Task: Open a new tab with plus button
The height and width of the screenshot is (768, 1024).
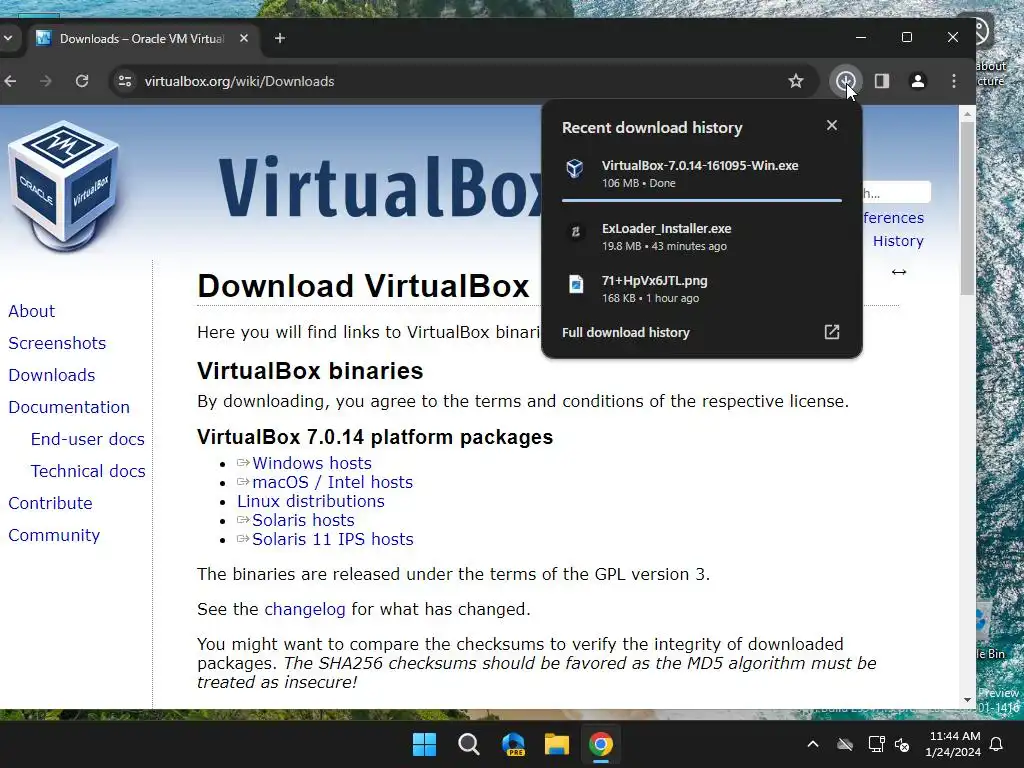Action: click(280, 39)
